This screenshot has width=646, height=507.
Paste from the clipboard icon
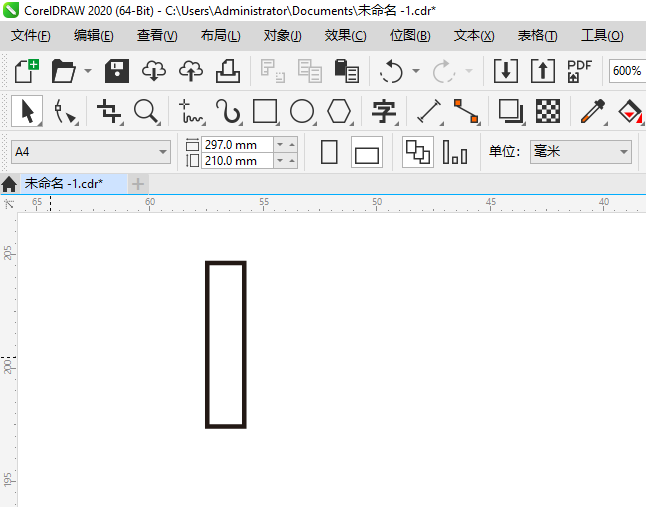346,71
